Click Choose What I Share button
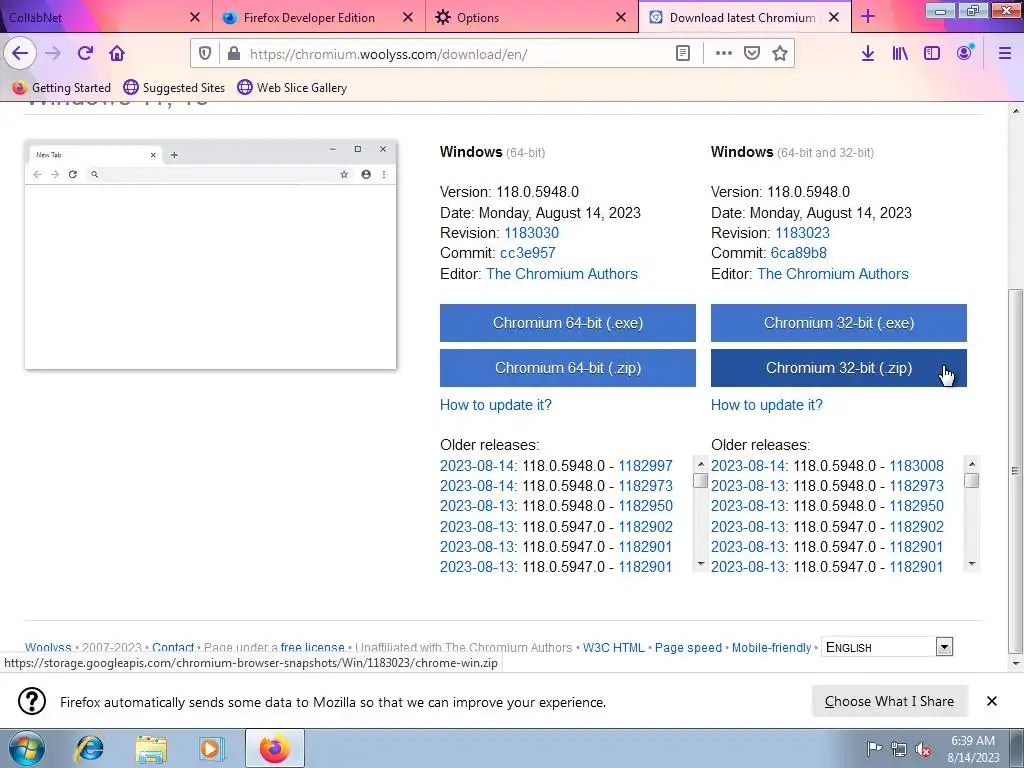Viewport: 1024px width, 768px height. (x=889, y=701)
